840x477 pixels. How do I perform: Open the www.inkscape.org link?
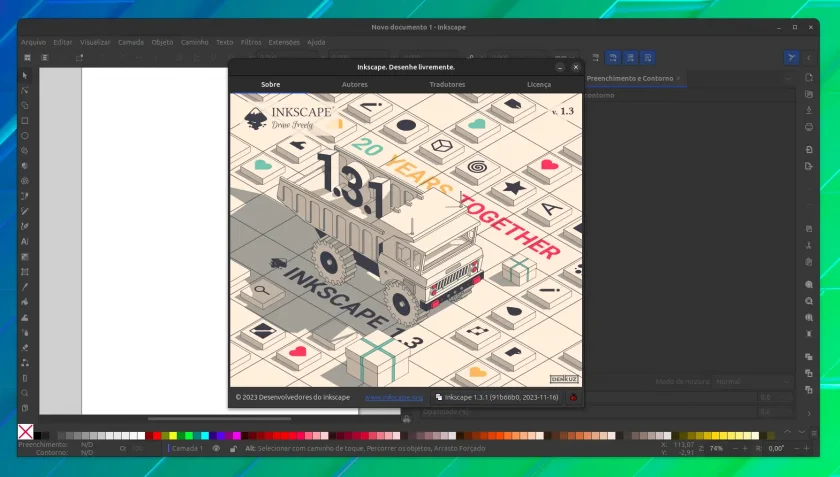click(x=394, y=397)
